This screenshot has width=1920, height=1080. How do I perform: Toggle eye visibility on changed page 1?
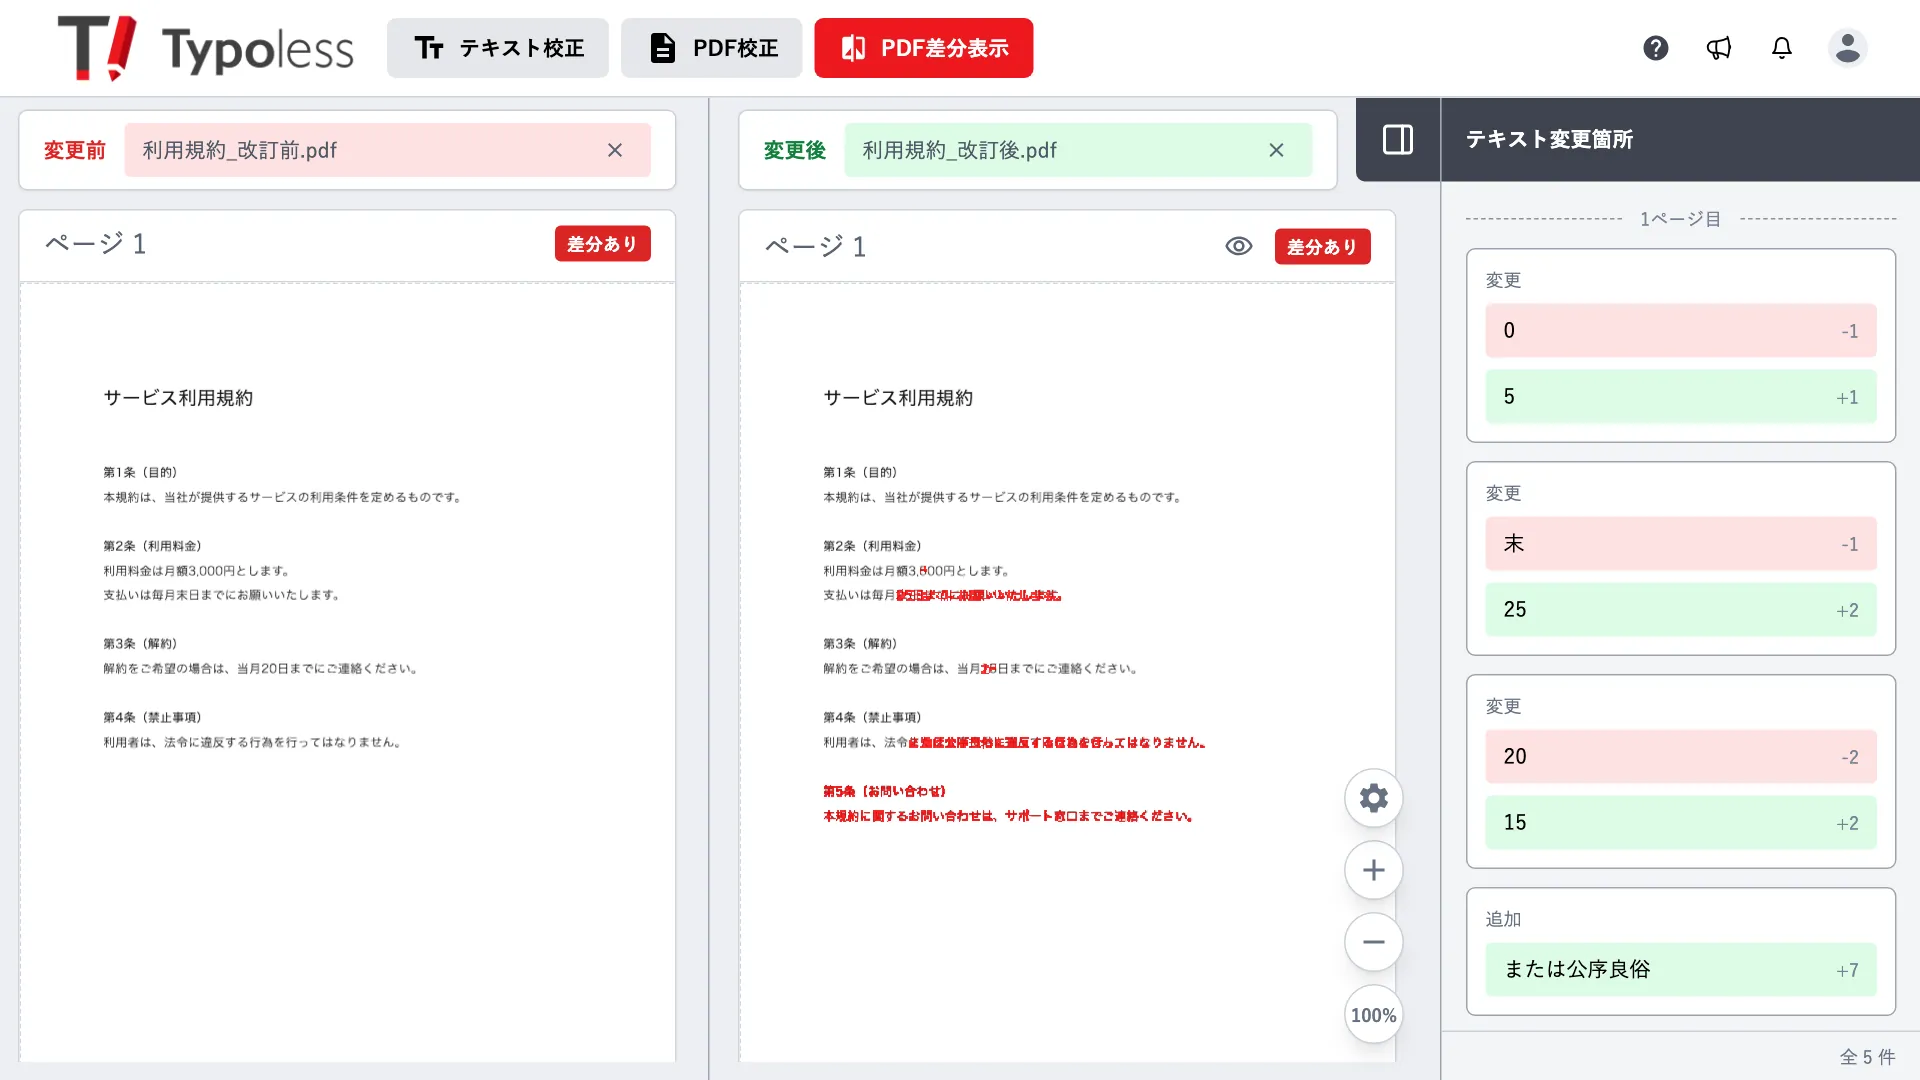1239,246
